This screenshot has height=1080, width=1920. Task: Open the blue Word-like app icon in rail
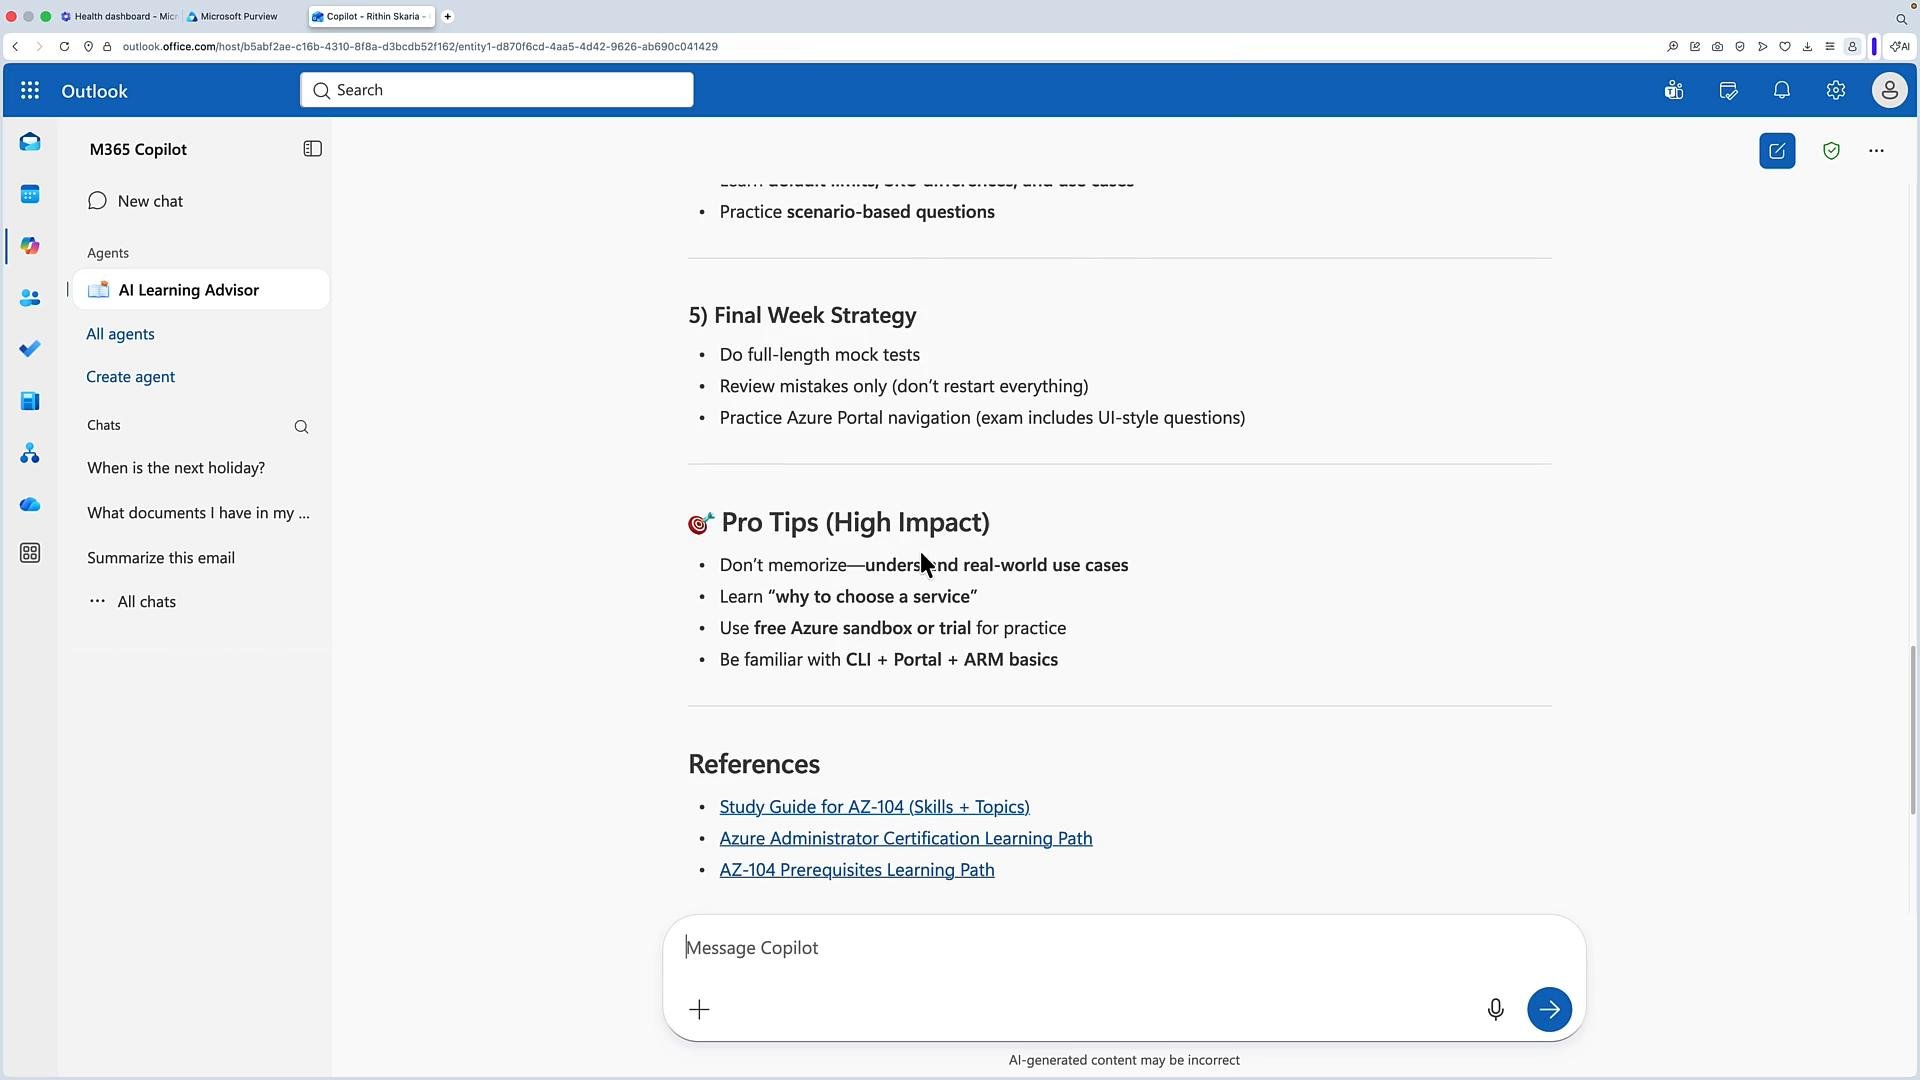point(30,401)
